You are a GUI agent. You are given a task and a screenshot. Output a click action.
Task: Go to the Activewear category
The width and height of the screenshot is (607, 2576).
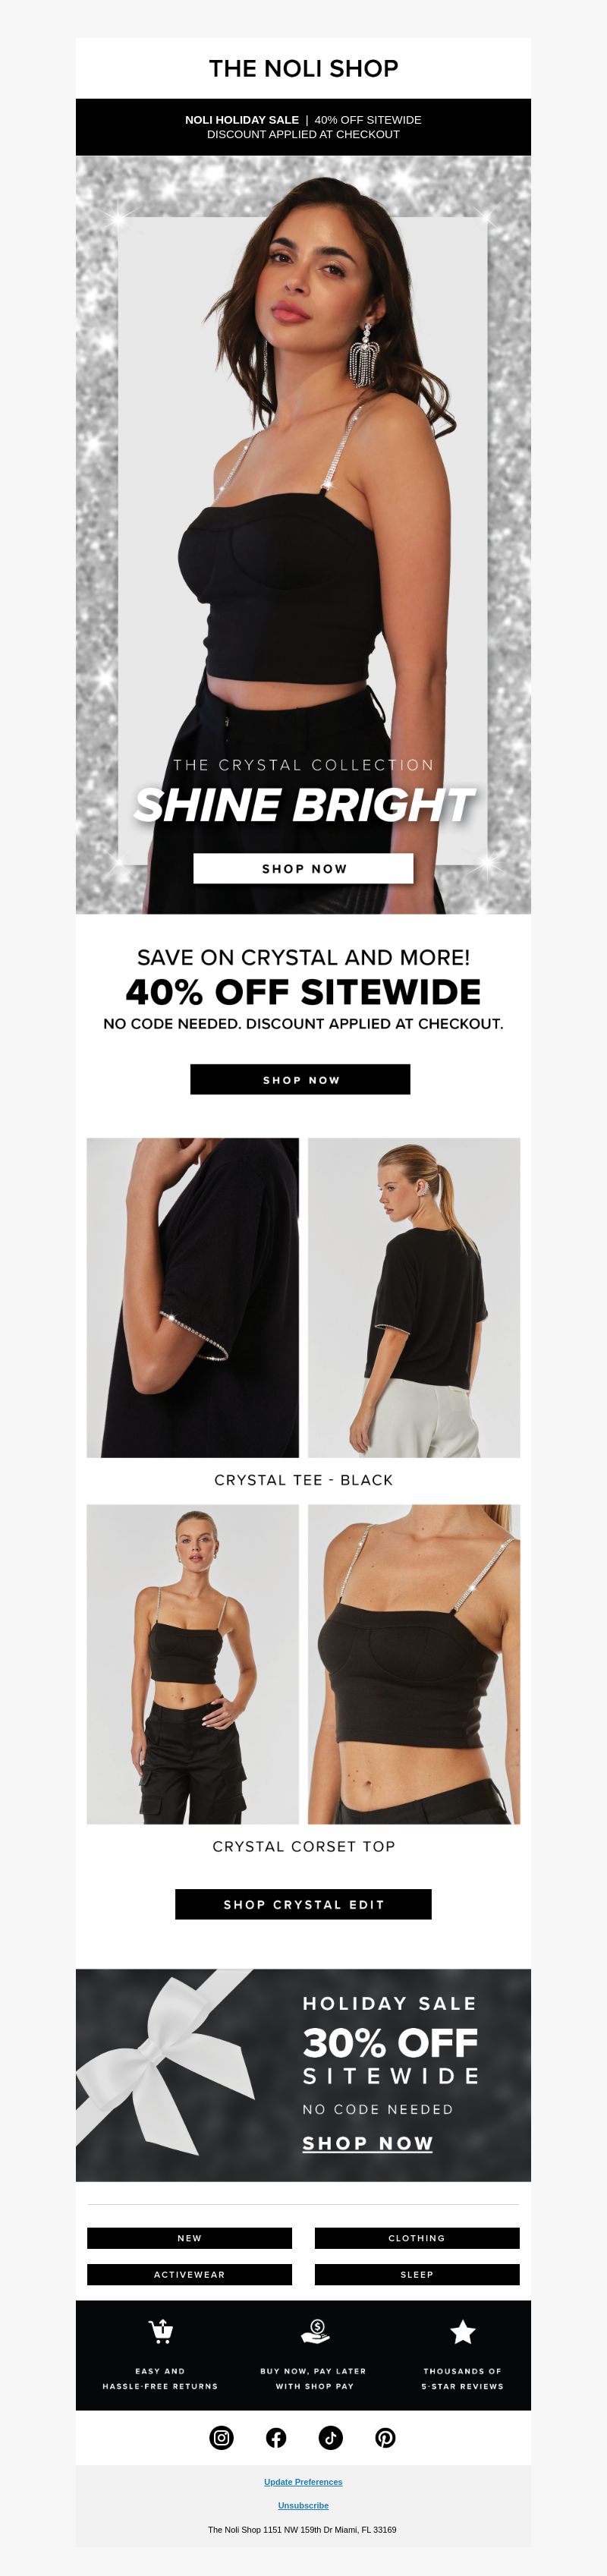(189, 2274)
